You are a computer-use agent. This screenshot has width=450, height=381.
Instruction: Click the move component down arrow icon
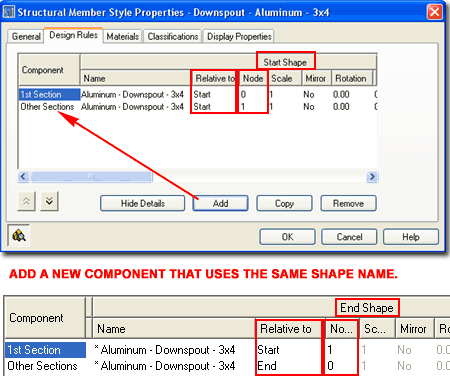point(49,201)
